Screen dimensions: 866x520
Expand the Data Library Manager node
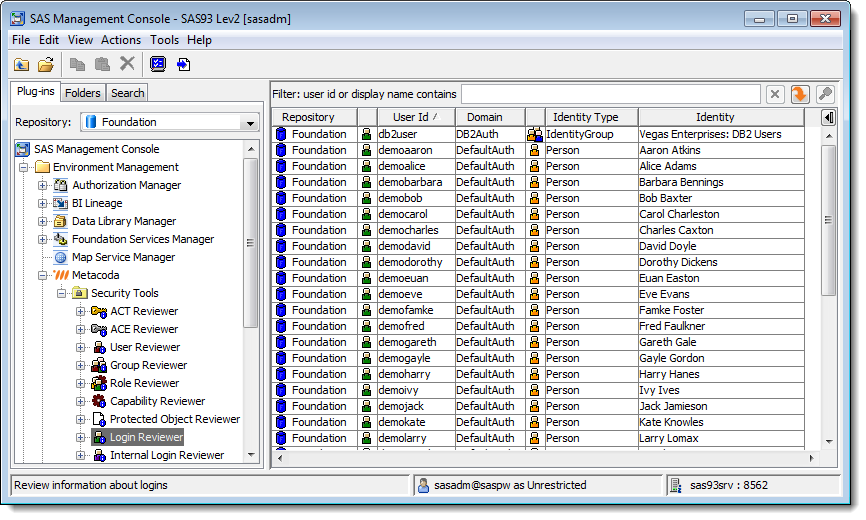coord(43,221)
